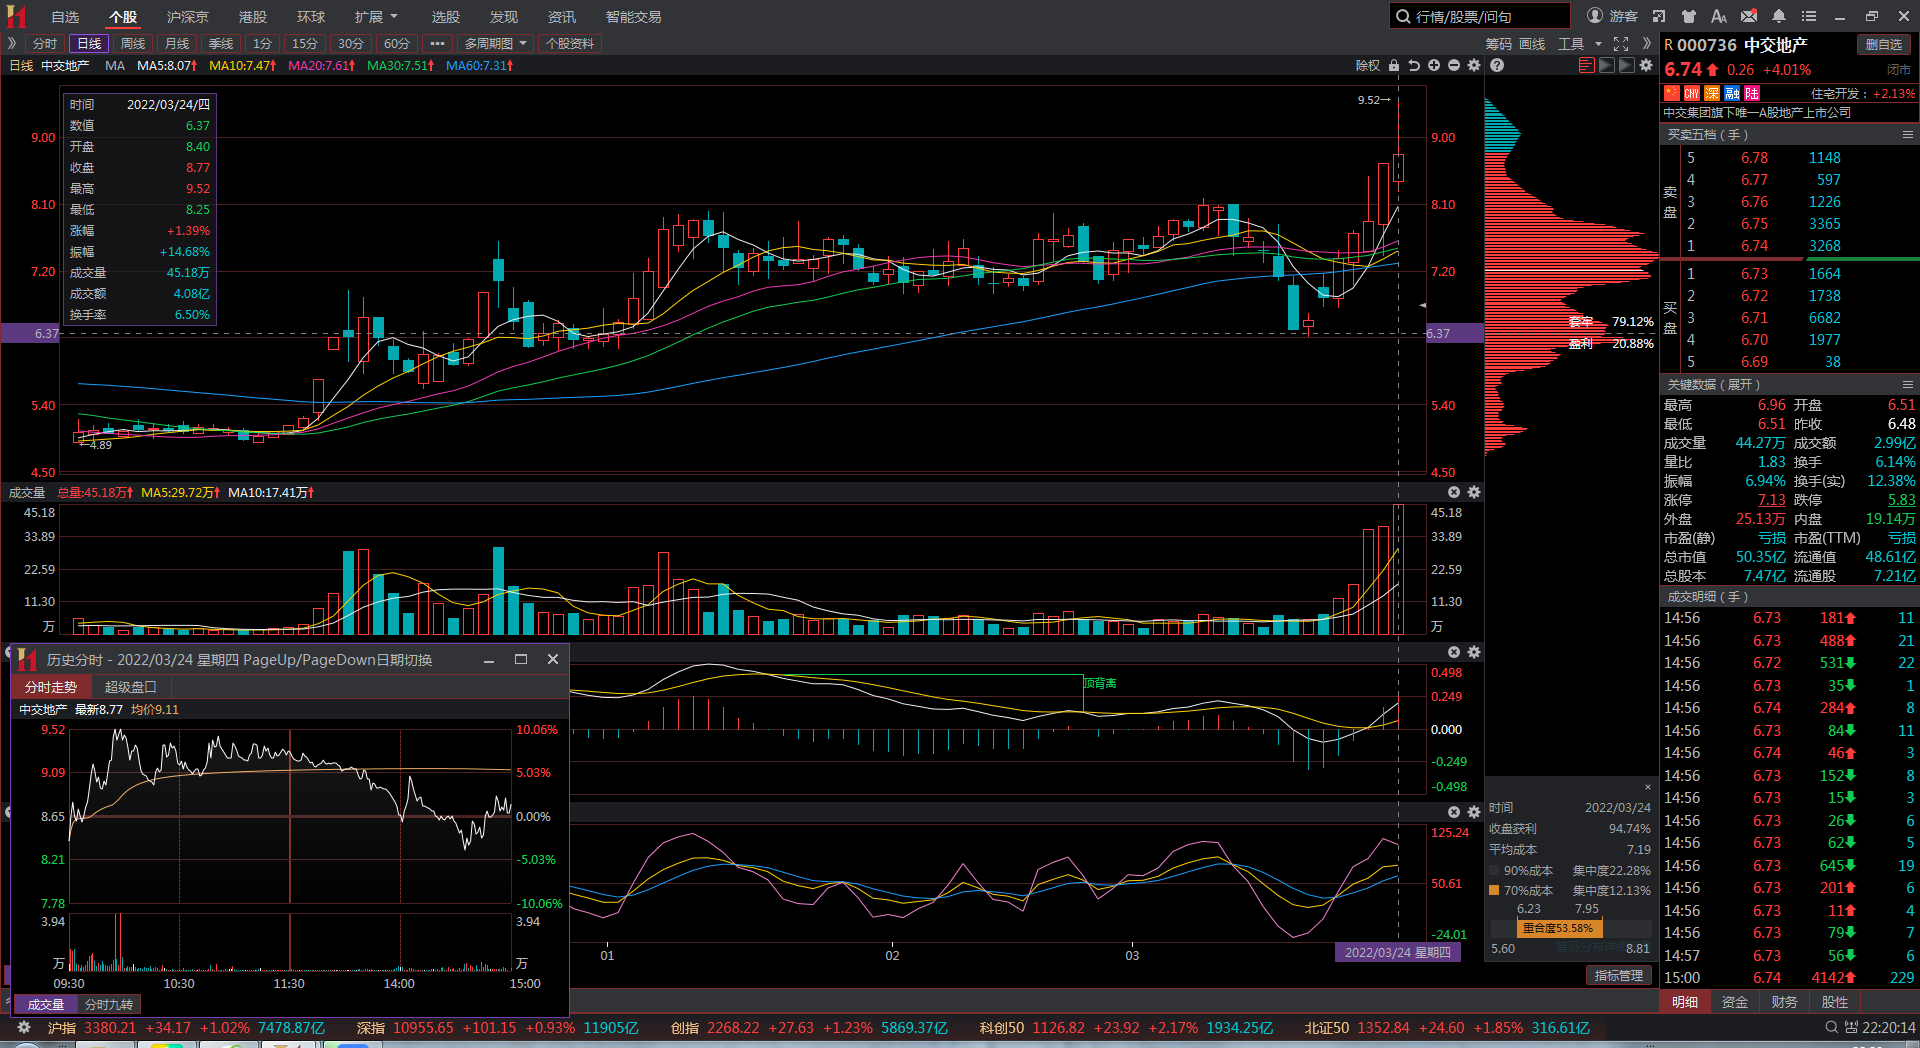Viewport: 1920px width, 1048px height.
Task: Open MACD panel settings gear
Action: (x=1474, y=652)
